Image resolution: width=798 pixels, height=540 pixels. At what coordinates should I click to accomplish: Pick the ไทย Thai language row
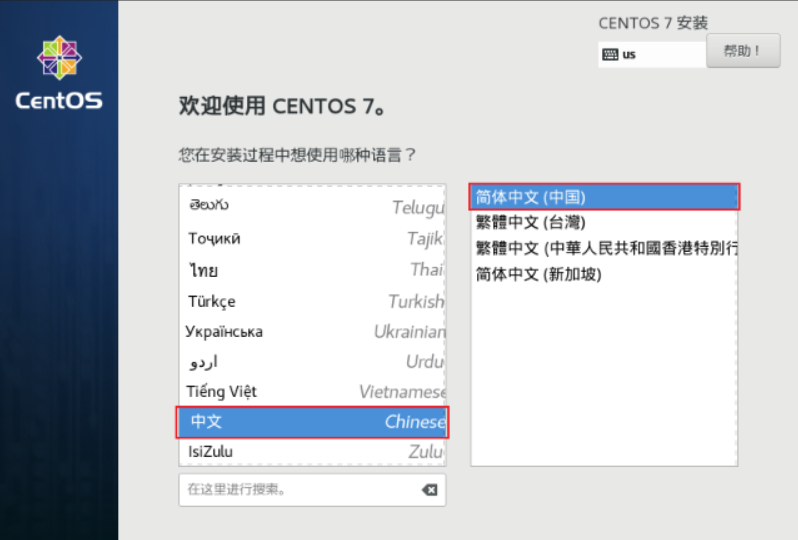[312, 270]
